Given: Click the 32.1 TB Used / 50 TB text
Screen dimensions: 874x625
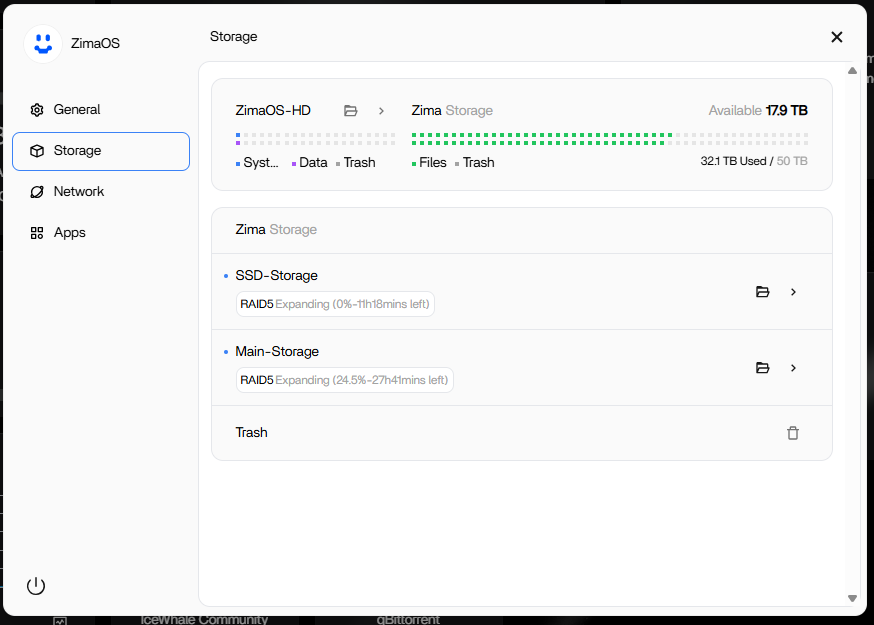Looking at the screenshot, I should (754, 161).
